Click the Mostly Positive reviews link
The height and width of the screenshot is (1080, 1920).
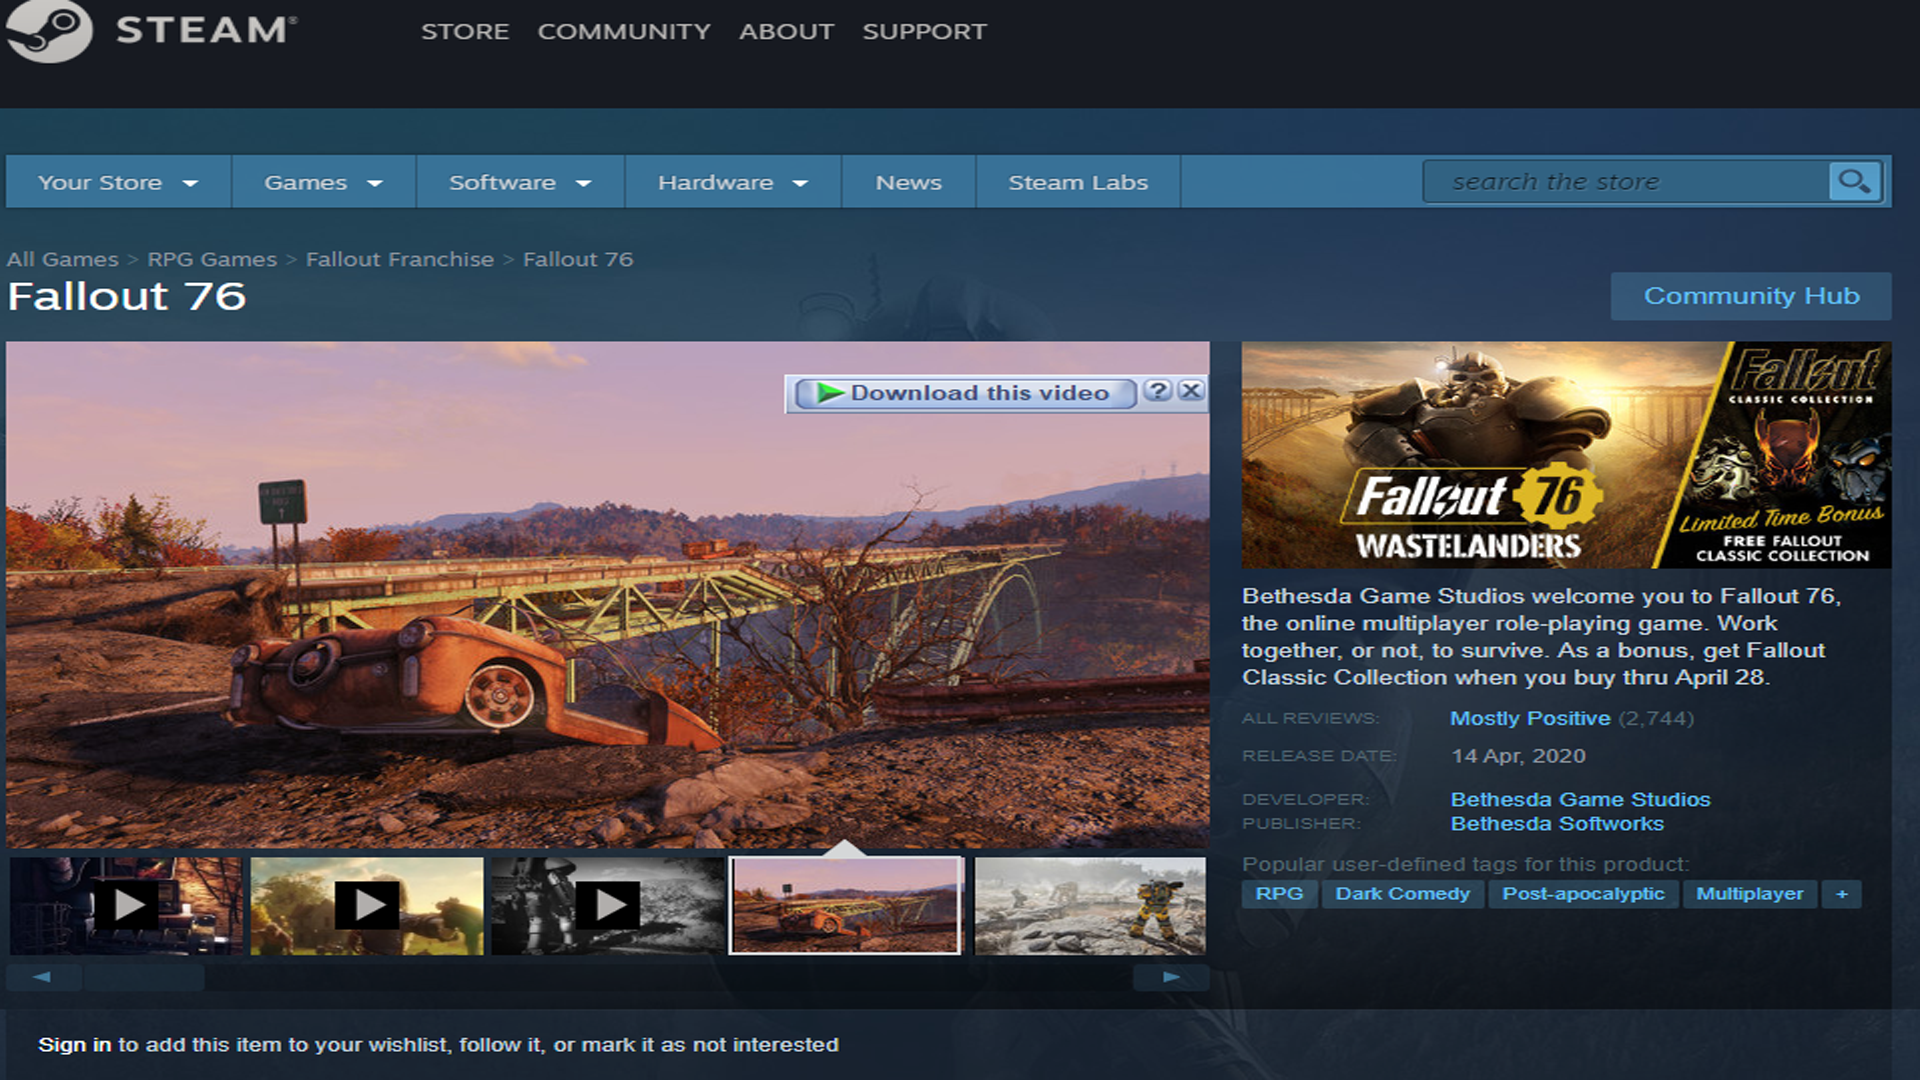click(x=1530, y=718)
